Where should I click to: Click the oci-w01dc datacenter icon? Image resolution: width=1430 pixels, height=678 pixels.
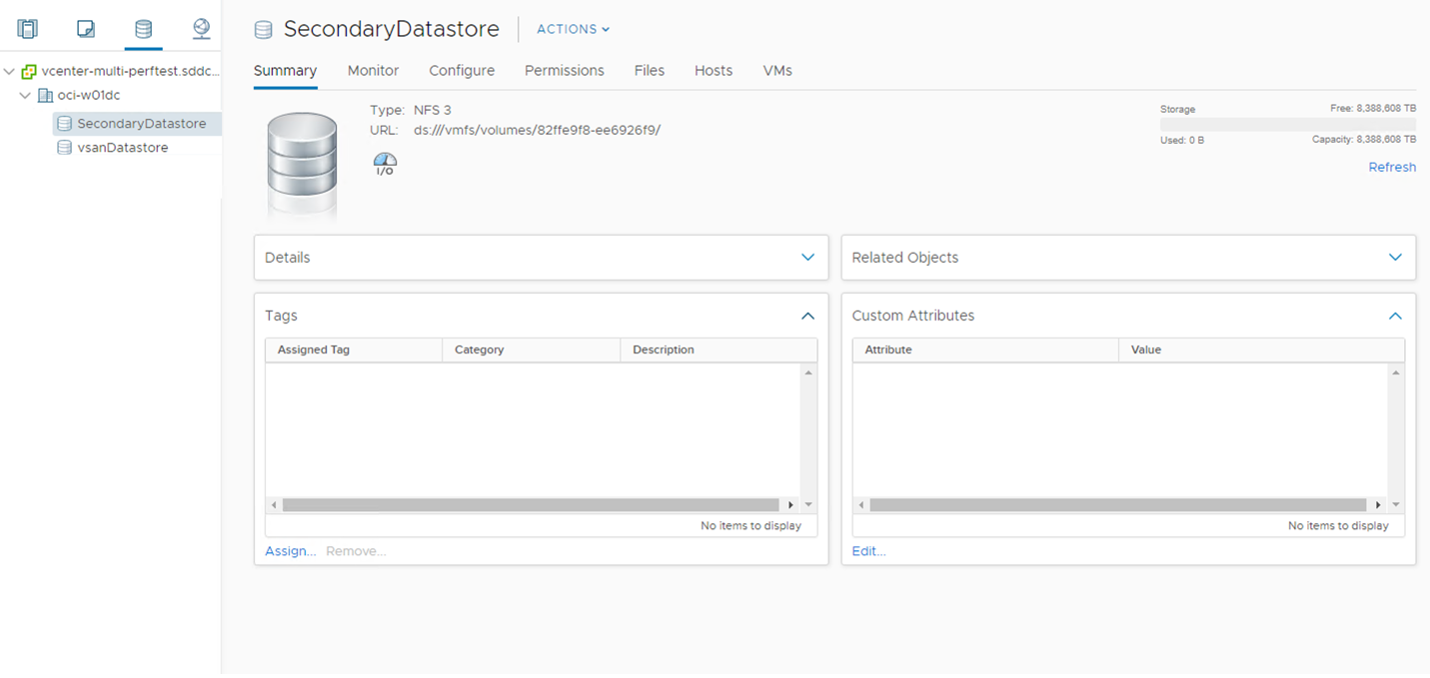coord(44,95)
